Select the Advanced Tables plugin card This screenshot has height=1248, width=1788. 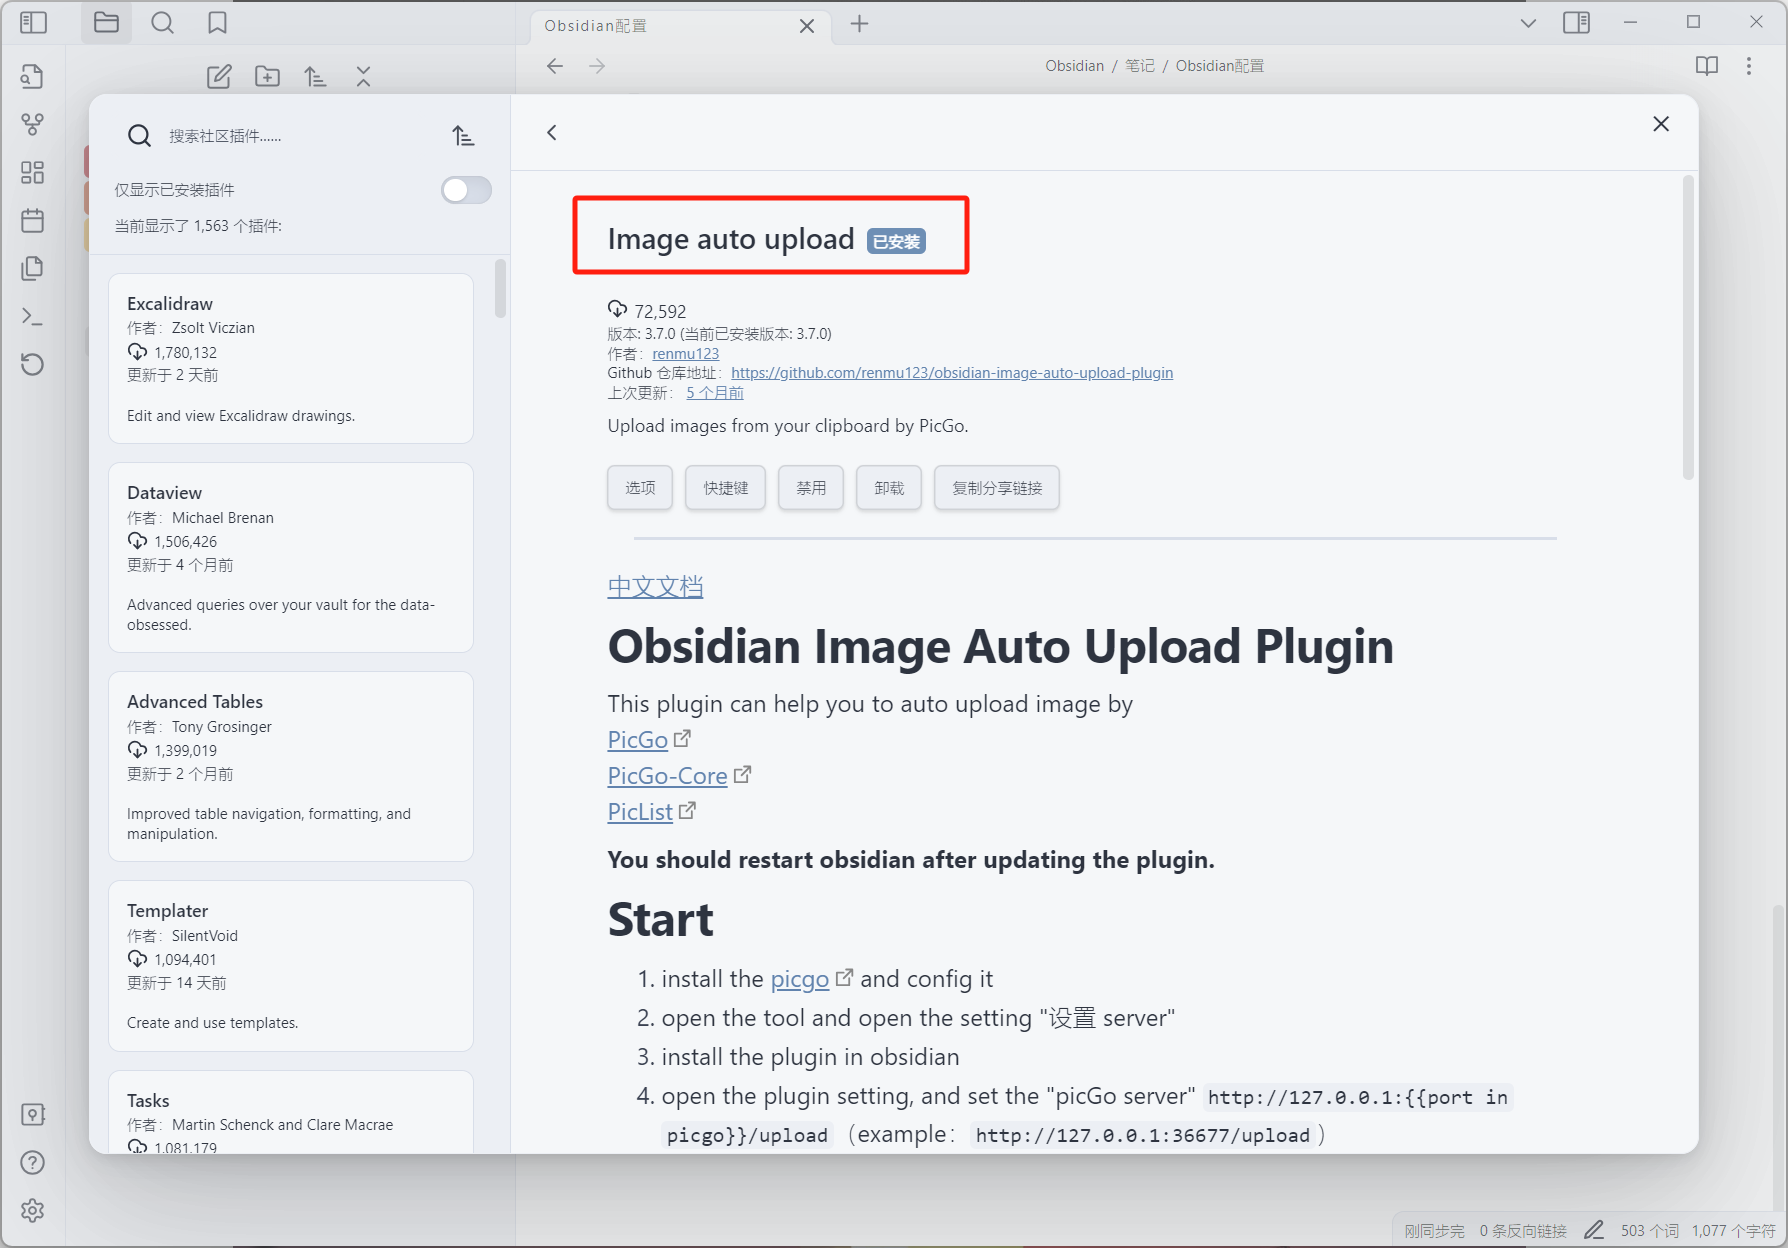(291, 766)
